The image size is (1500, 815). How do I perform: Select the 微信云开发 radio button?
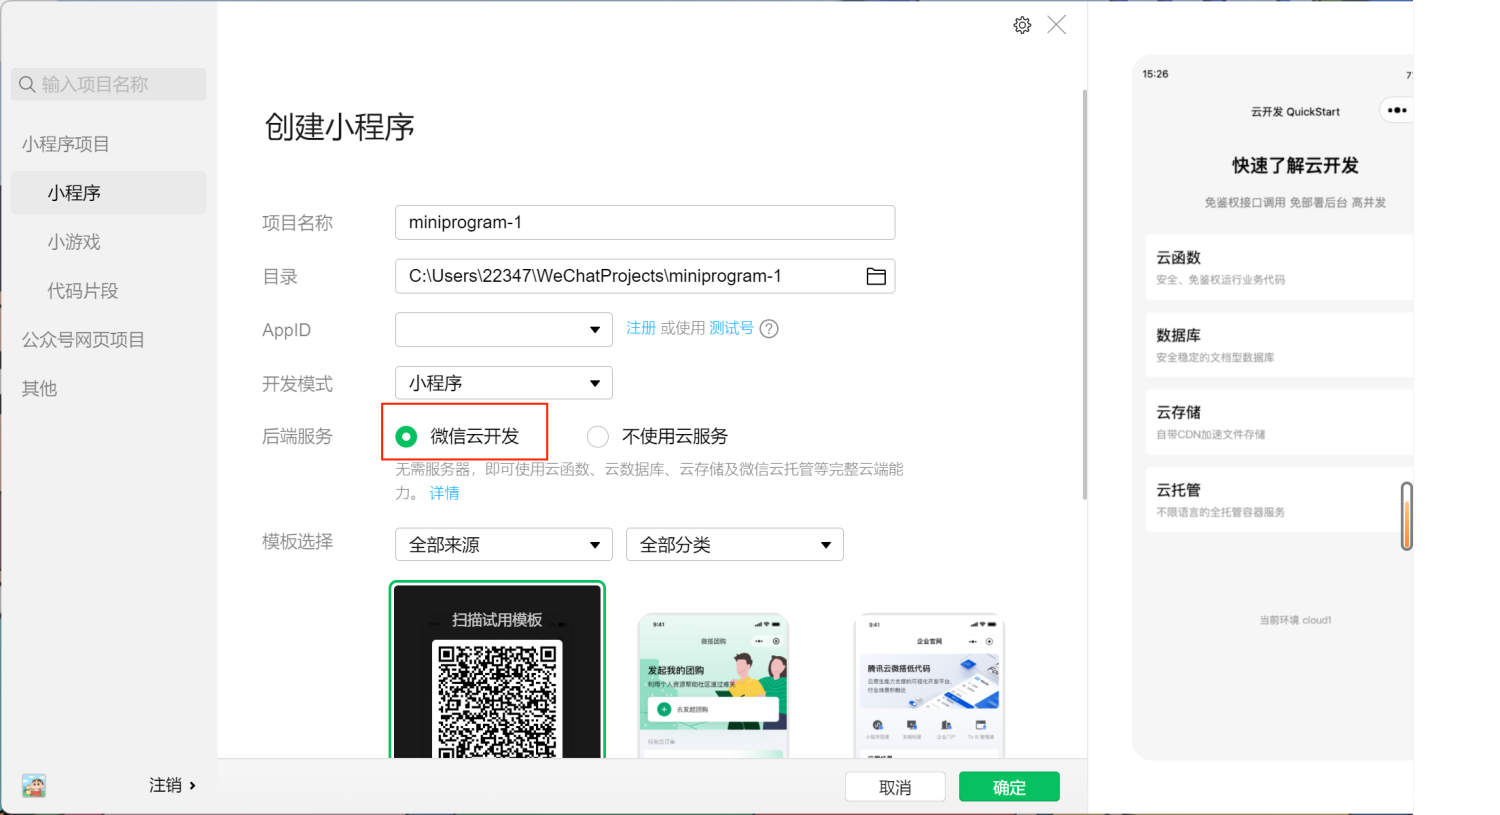pos(406,436)
